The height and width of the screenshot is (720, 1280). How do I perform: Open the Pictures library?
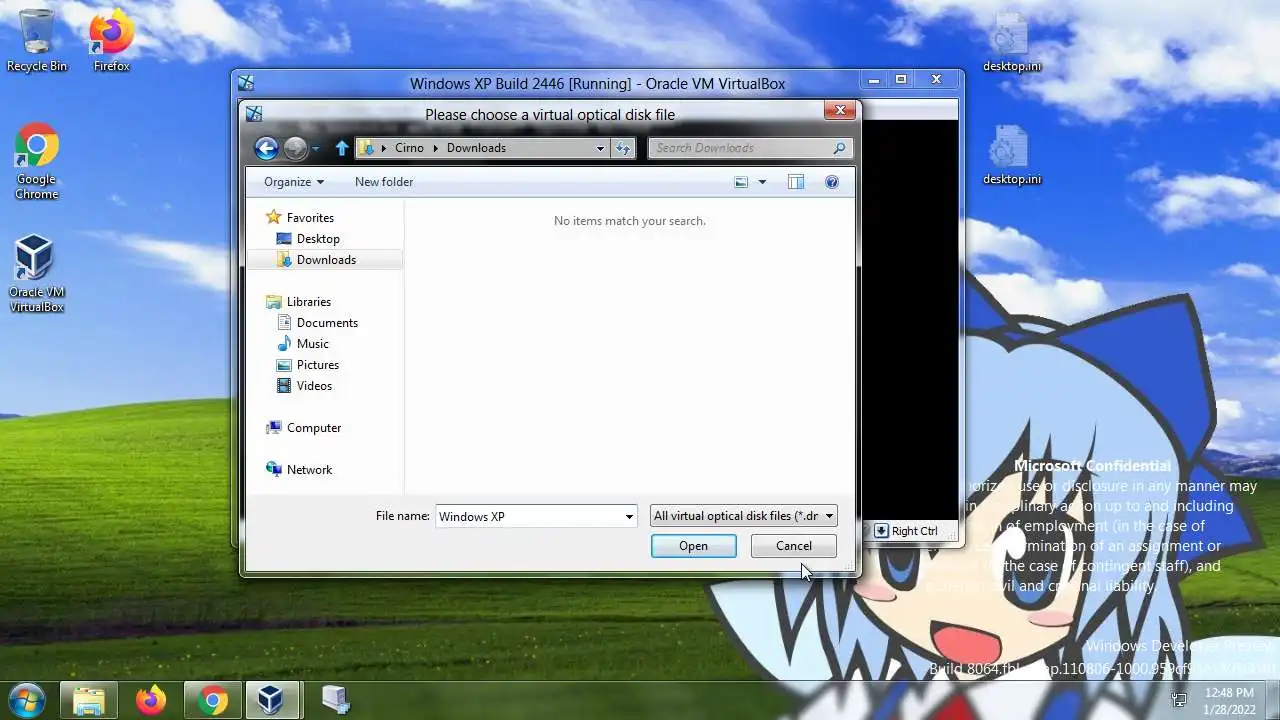pyautogui.click(x=317, y=365)
